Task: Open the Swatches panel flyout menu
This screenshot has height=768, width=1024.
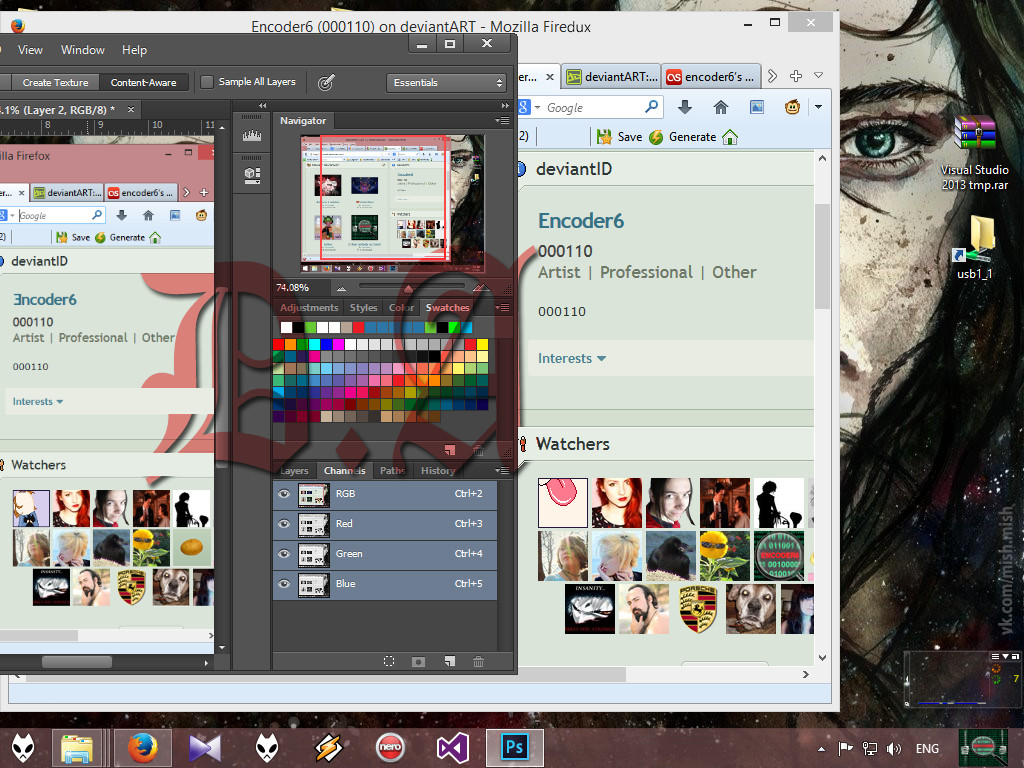Action: (502, 308)
